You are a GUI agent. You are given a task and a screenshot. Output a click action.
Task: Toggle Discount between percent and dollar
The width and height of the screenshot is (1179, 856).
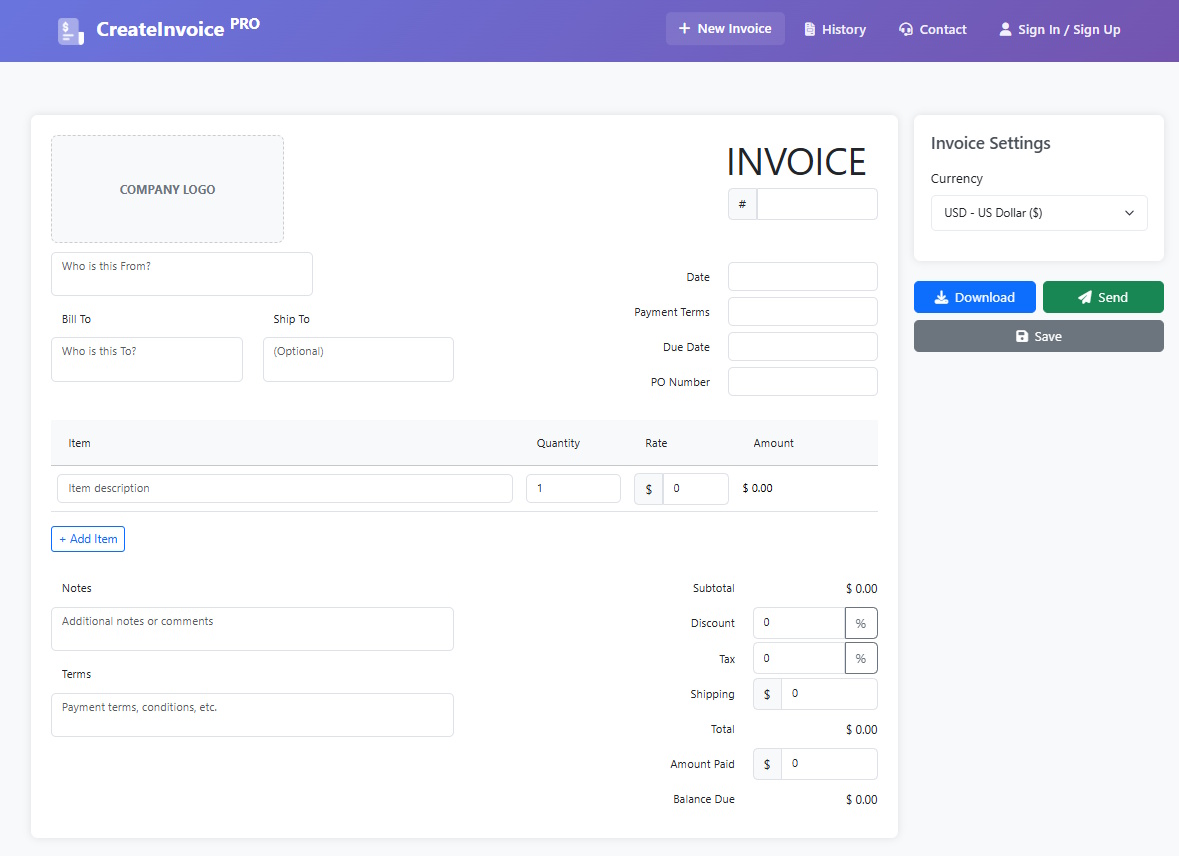861,622
